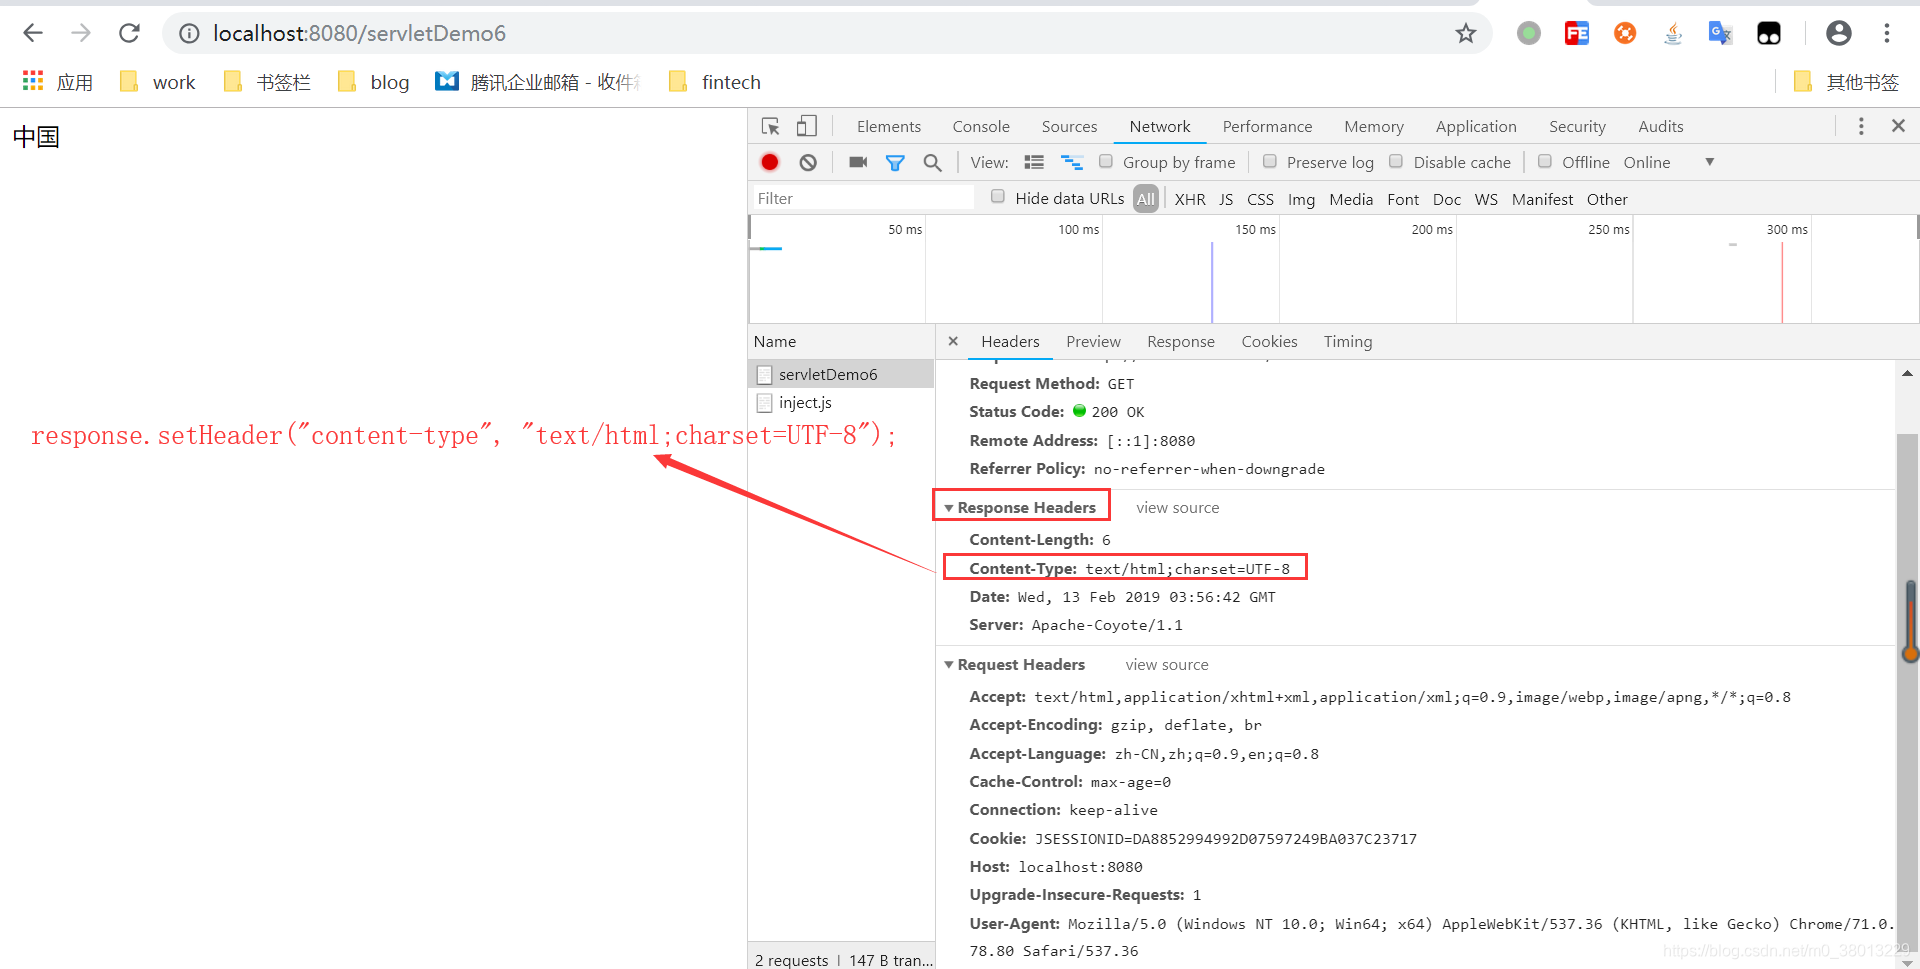Open the black mask extension

pyautogui.click(x=1769, y=33)
